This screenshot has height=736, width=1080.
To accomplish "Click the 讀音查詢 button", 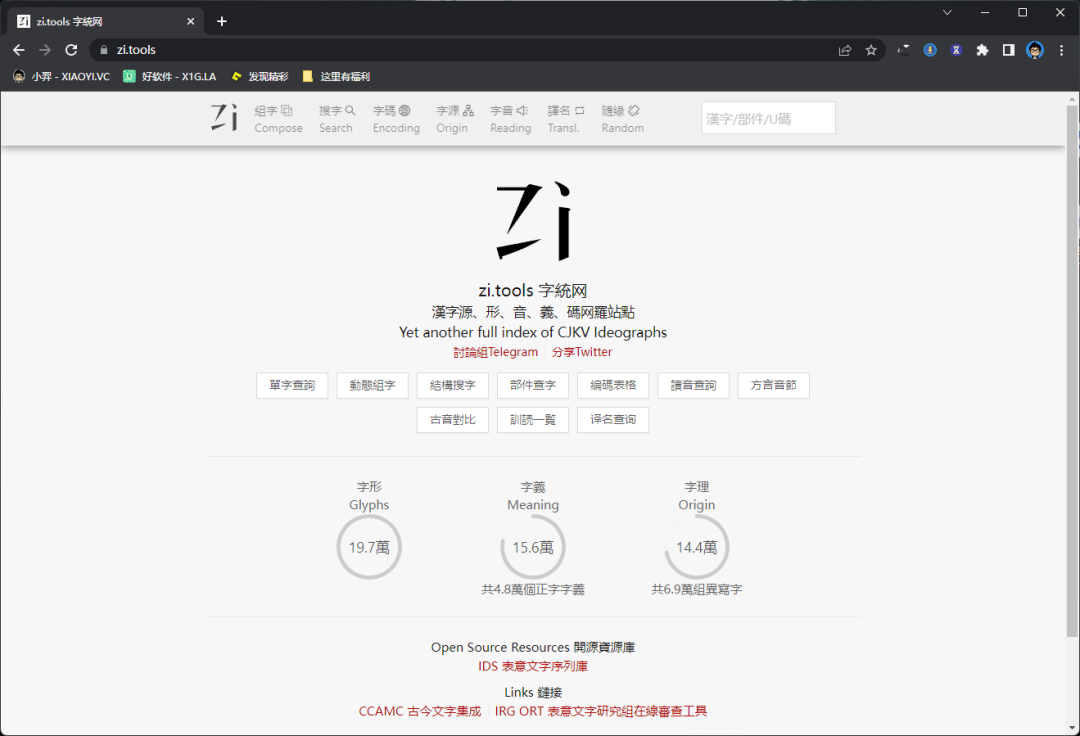I will click(x=693, y=386).
